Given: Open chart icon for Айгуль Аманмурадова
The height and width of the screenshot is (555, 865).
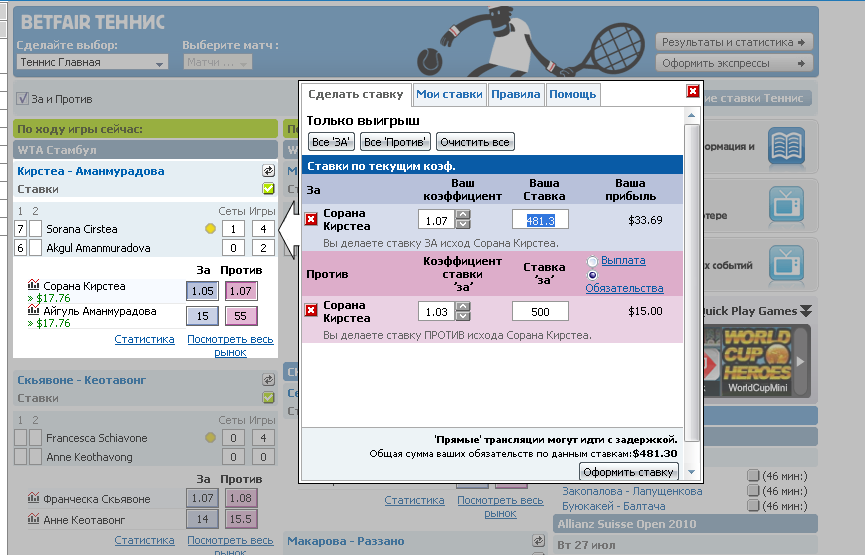Looking at the screenshot, I should (x=34, y=309).
